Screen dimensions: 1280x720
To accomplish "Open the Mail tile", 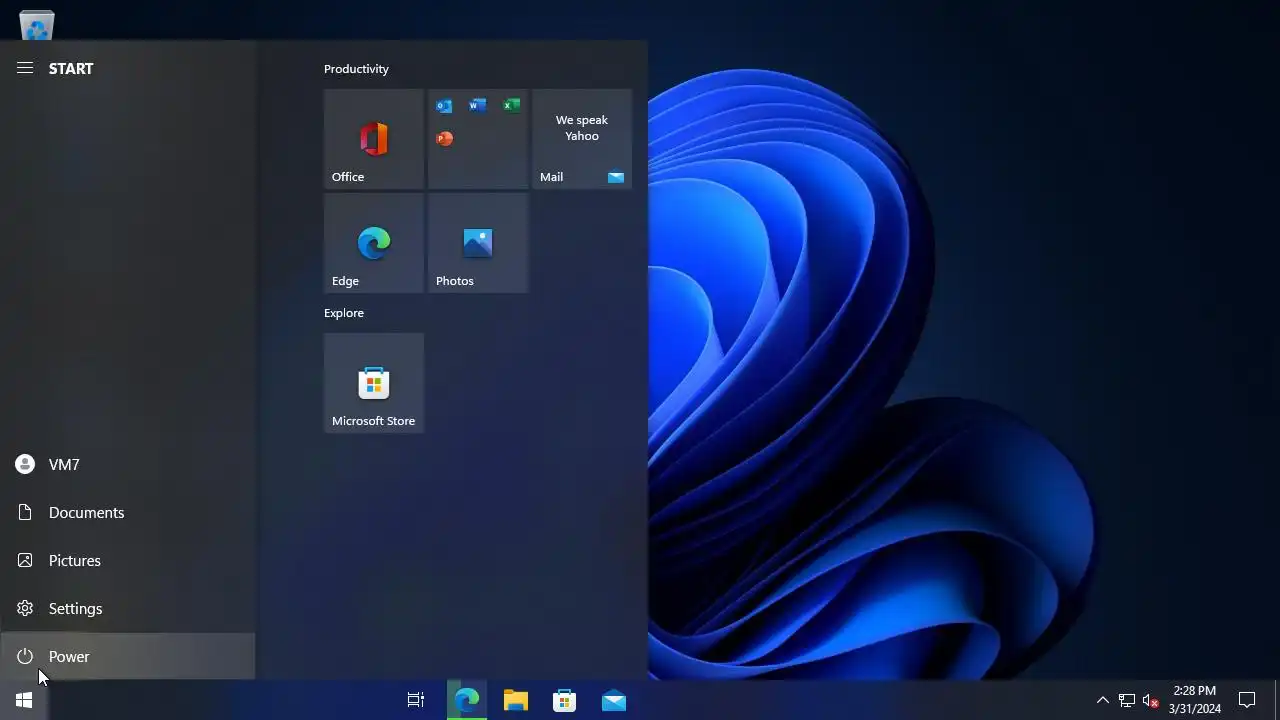I will coord(582,139).
